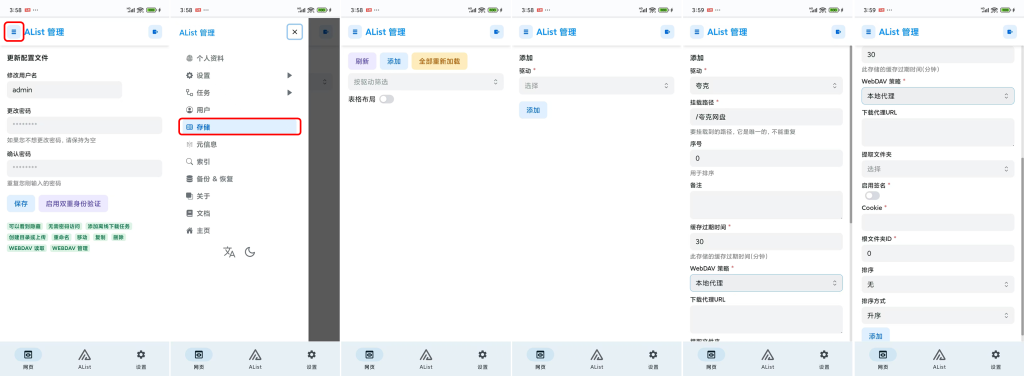Screen dimensions: 1024x376
Task: Tap logout icon on the 更新配置文件 screen
Action: (155, 31)
